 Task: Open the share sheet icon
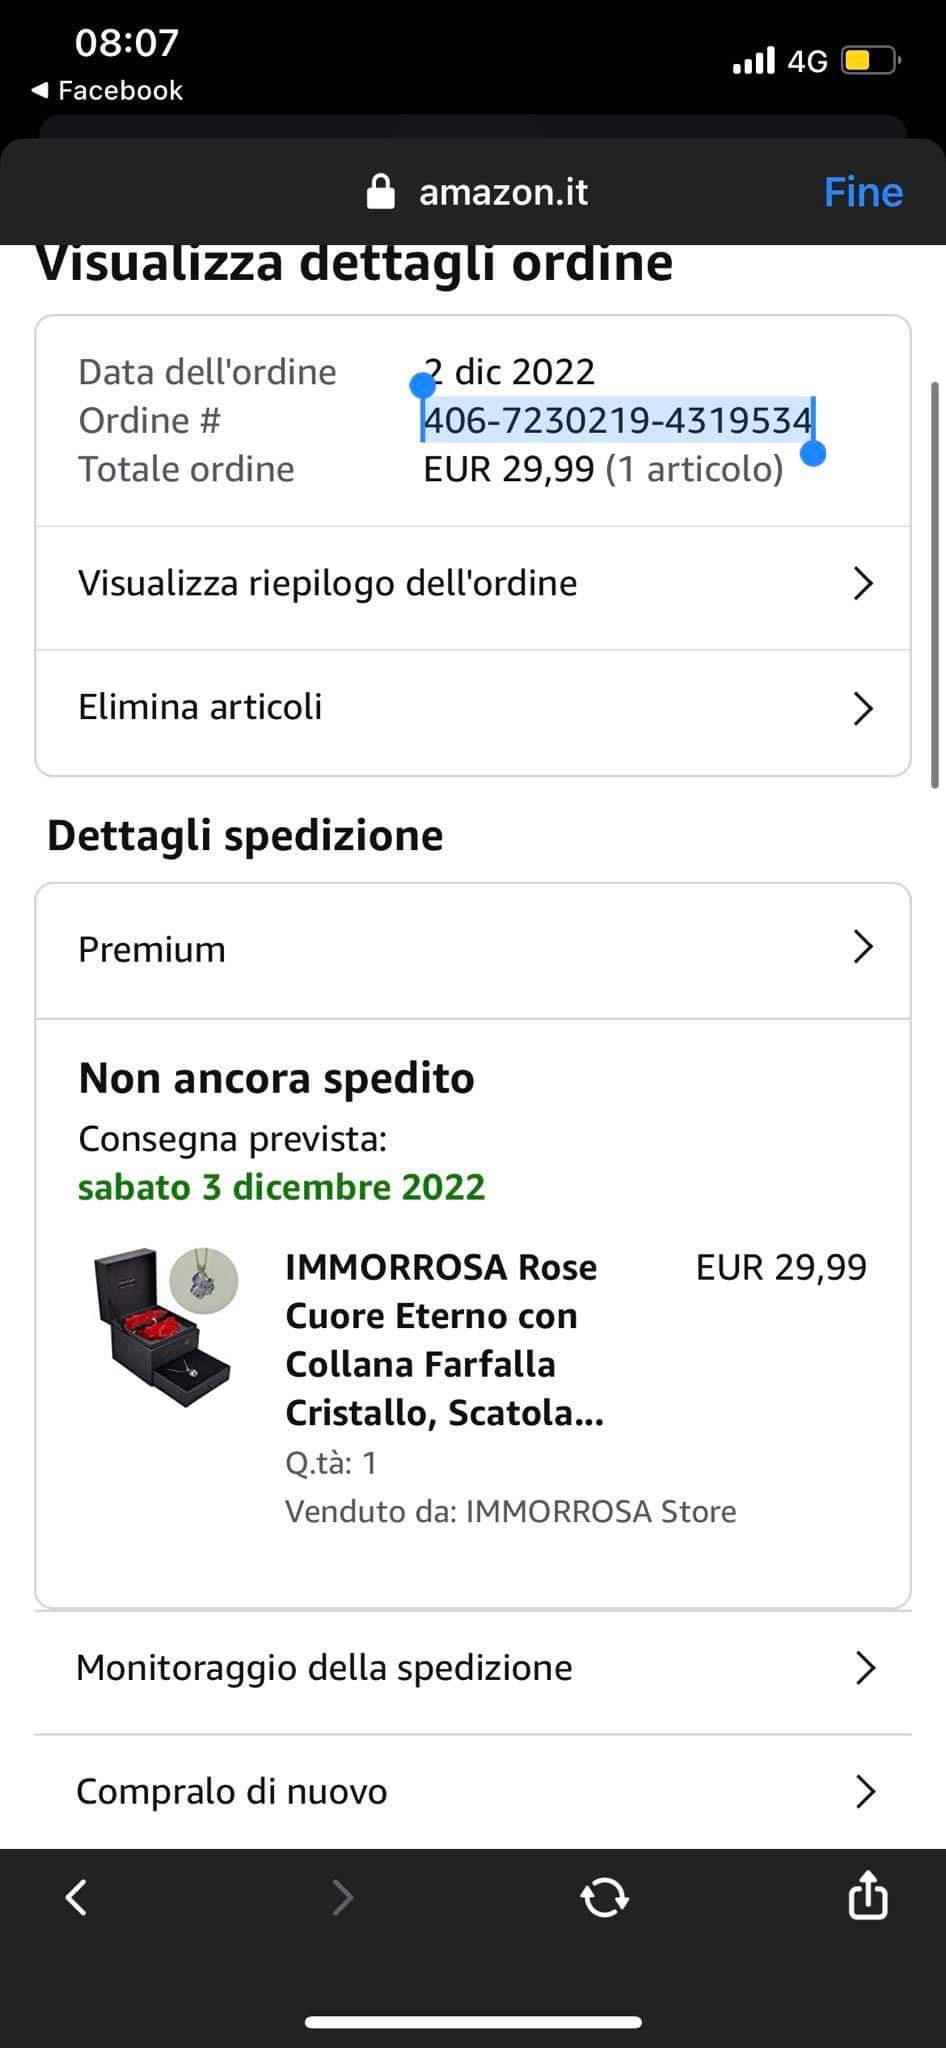(867, 1894)
